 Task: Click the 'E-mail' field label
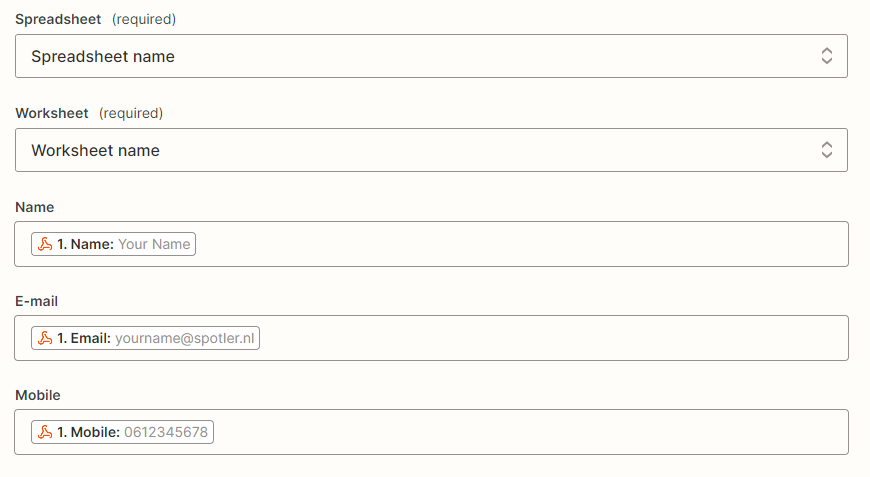click(x=37, y=301)
